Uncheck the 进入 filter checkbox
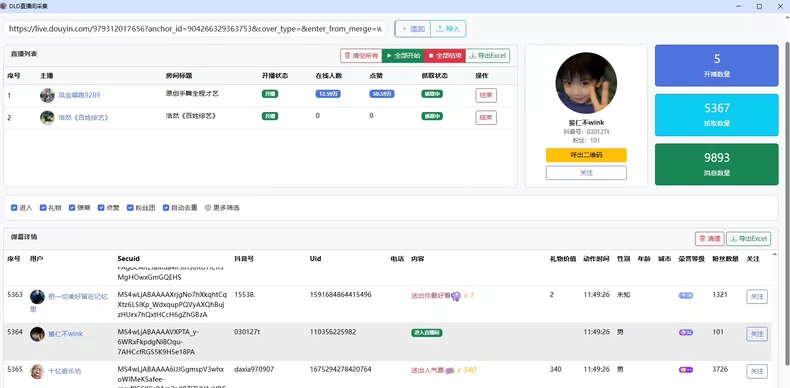The image size is (790, 388). point(14,208)
